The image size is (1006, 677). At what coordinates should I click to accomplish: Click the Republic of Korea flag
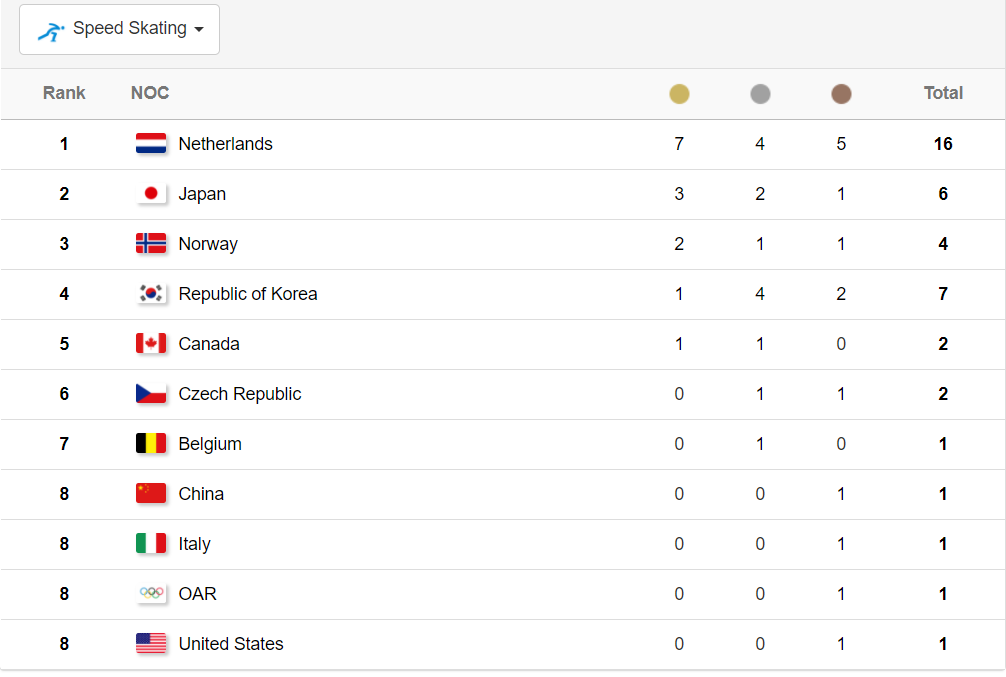click(151, 293)
